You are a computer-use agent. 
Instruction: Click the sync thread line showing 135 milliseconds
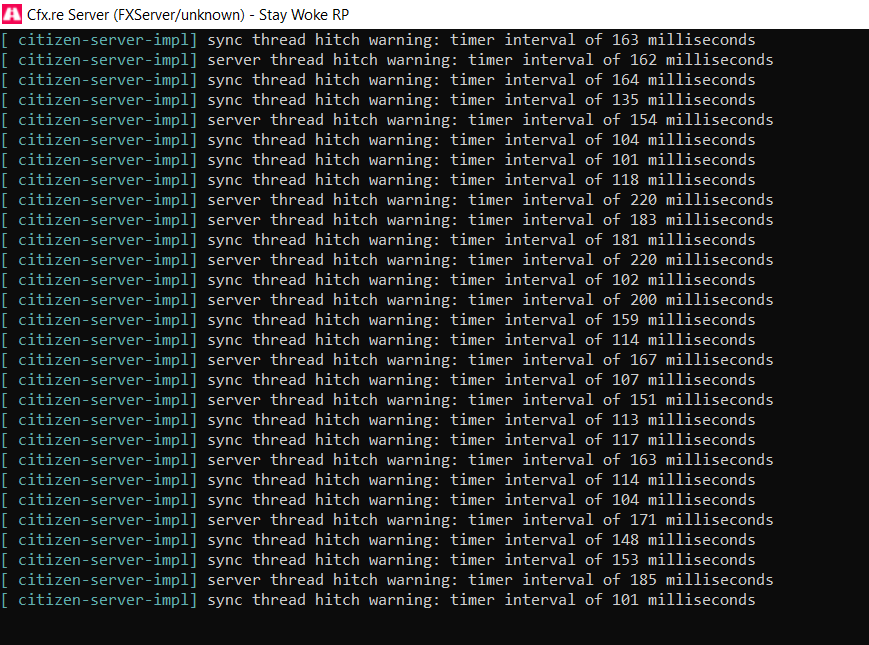coord(378,100)
